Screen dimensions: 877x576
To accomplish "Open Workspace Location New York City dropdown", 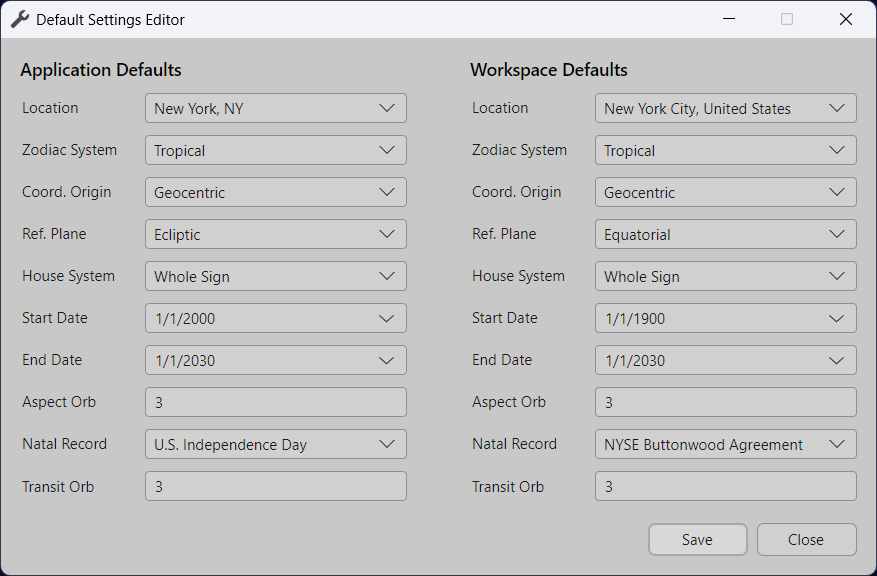I will coord(725,108).
